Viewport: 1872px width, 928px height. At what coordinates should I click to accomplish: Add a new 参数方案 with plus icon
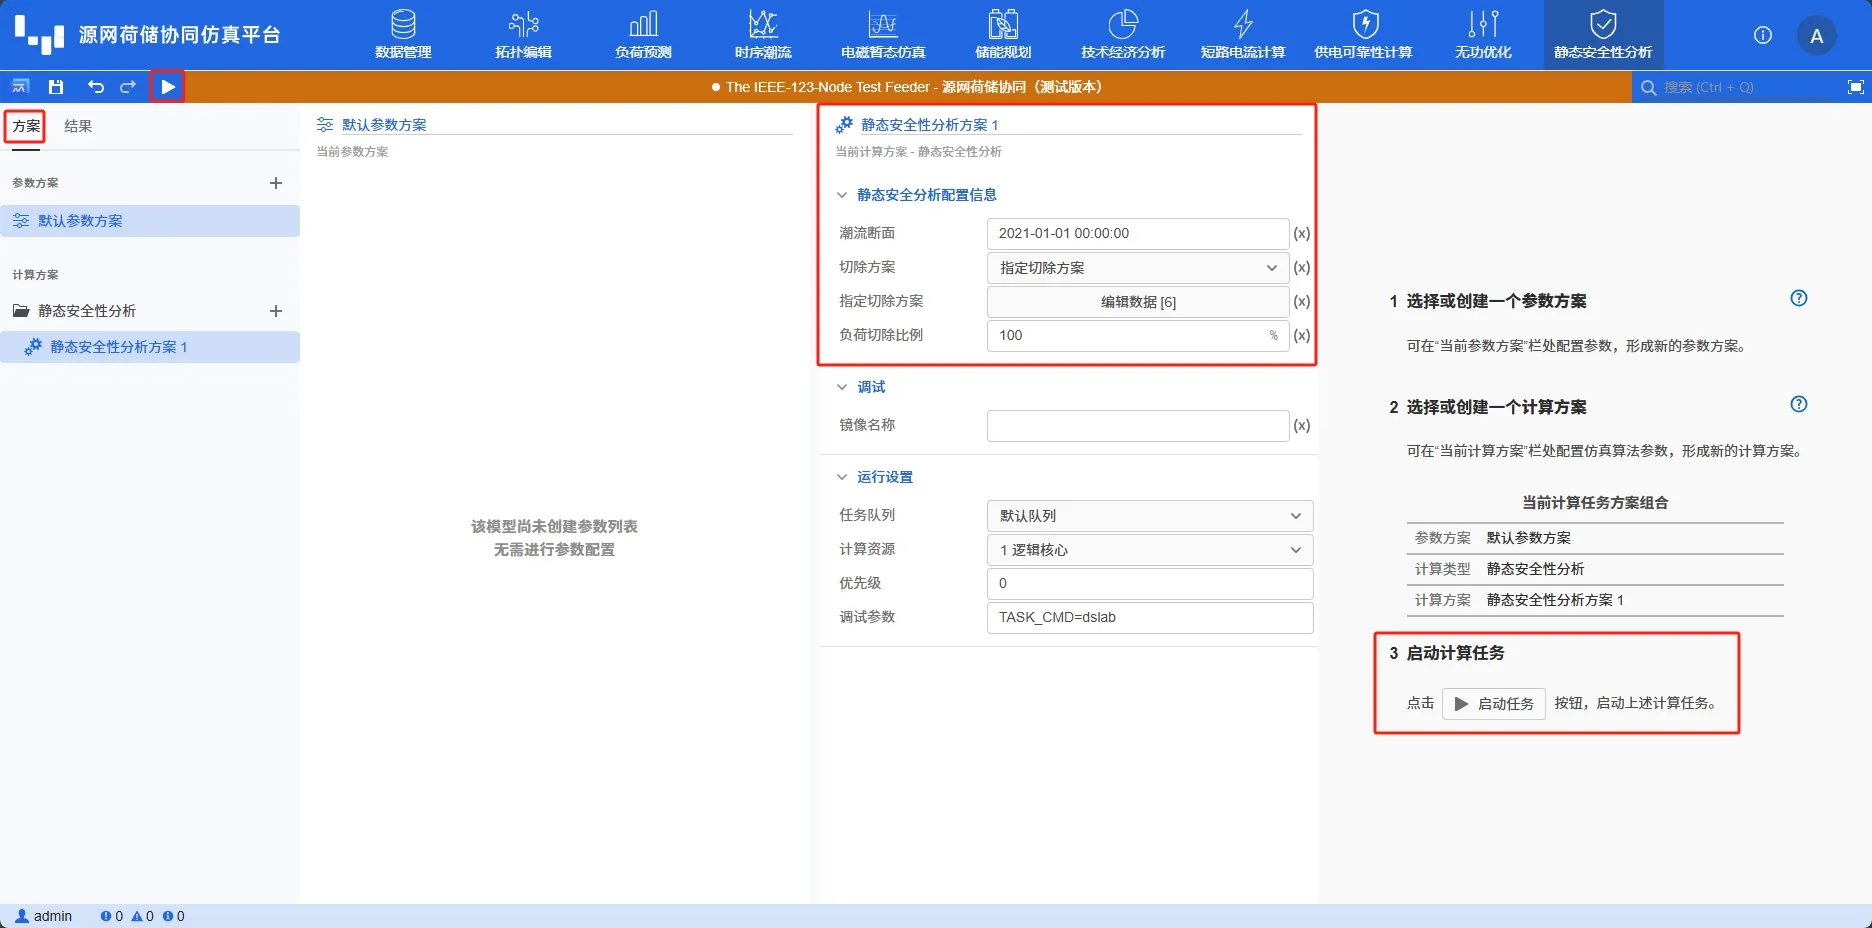[x=276, y=183]
